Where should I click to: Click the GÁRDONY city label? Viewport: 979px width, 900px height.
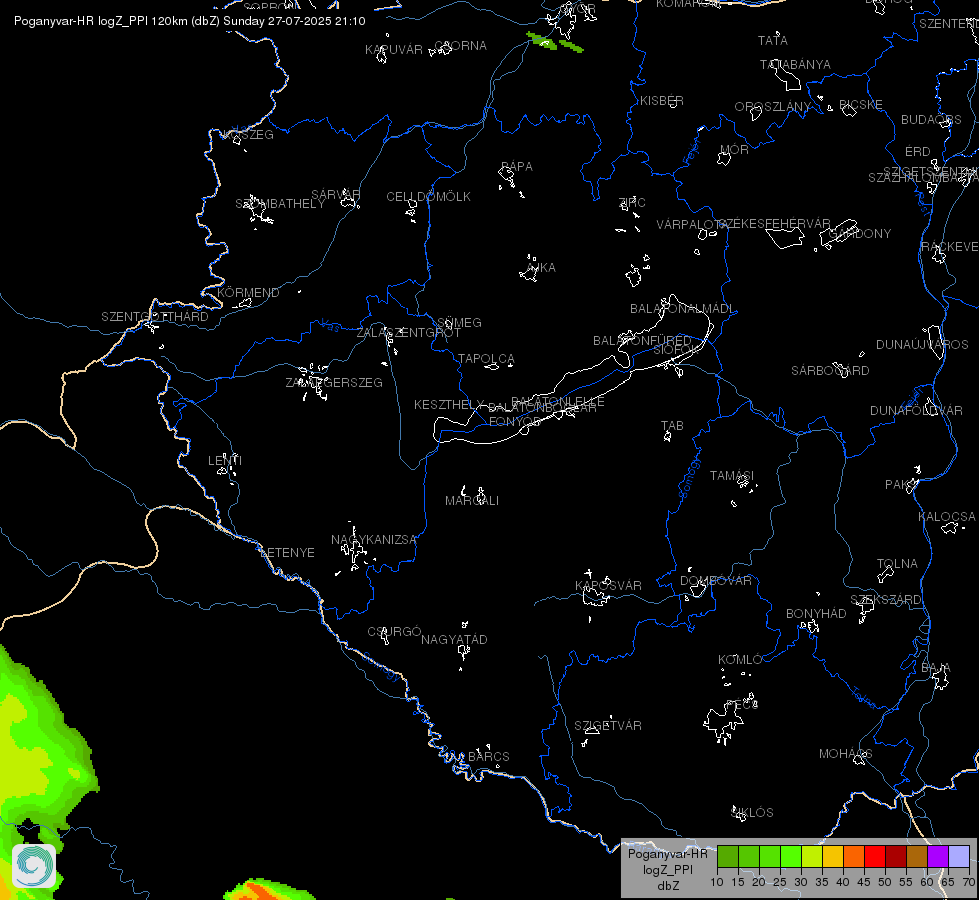click(860, 234)
